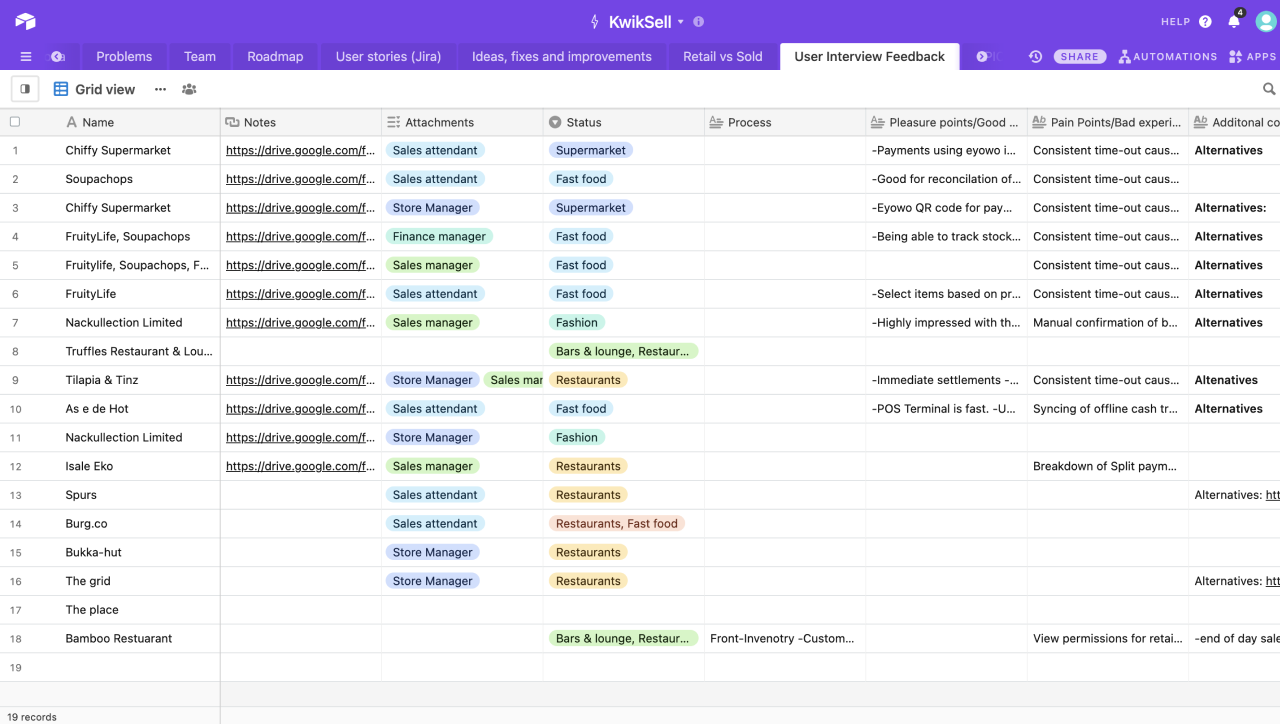This screenshot has height=724, width=1280.
Task: Open the Automations panel
Action: [1168, 56]
